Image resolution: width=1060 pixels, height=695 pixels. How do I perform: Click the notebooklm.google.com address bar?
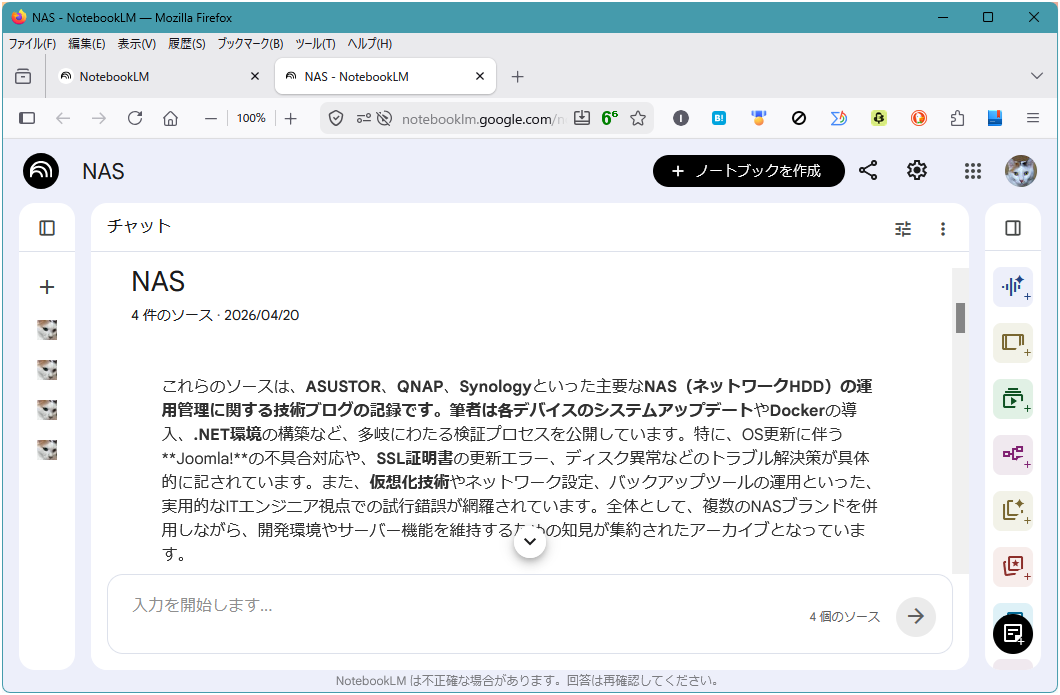481,119
